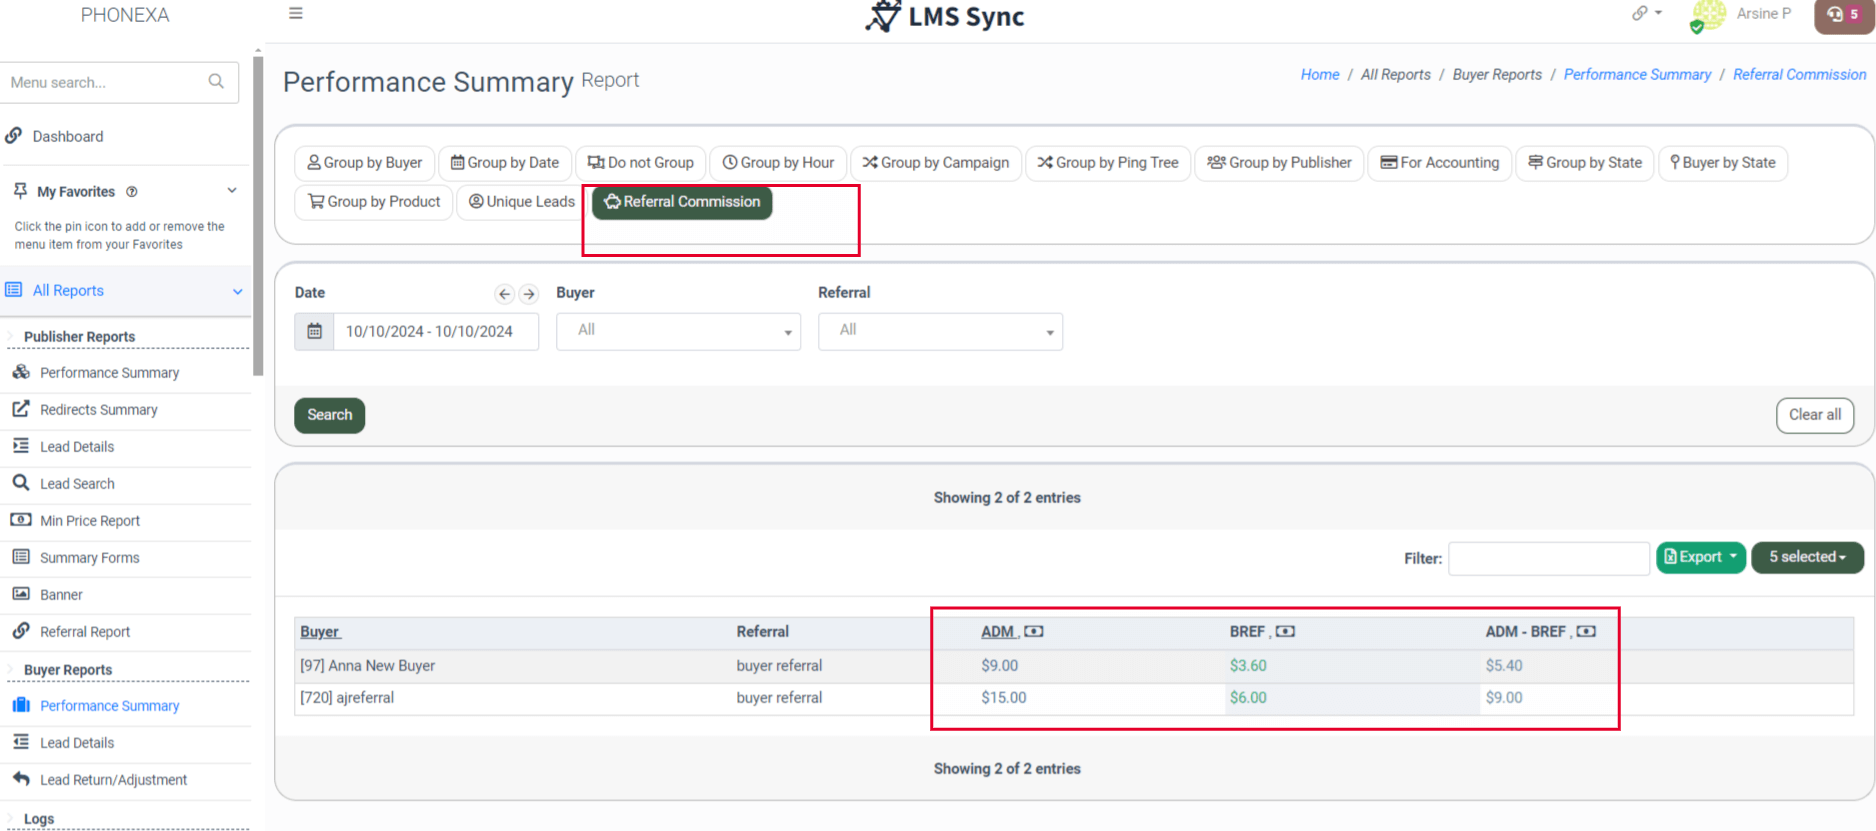Viewport: 1876px width, 831px height.
Task: Click the Clear all button
Action: pos(1814,415)
